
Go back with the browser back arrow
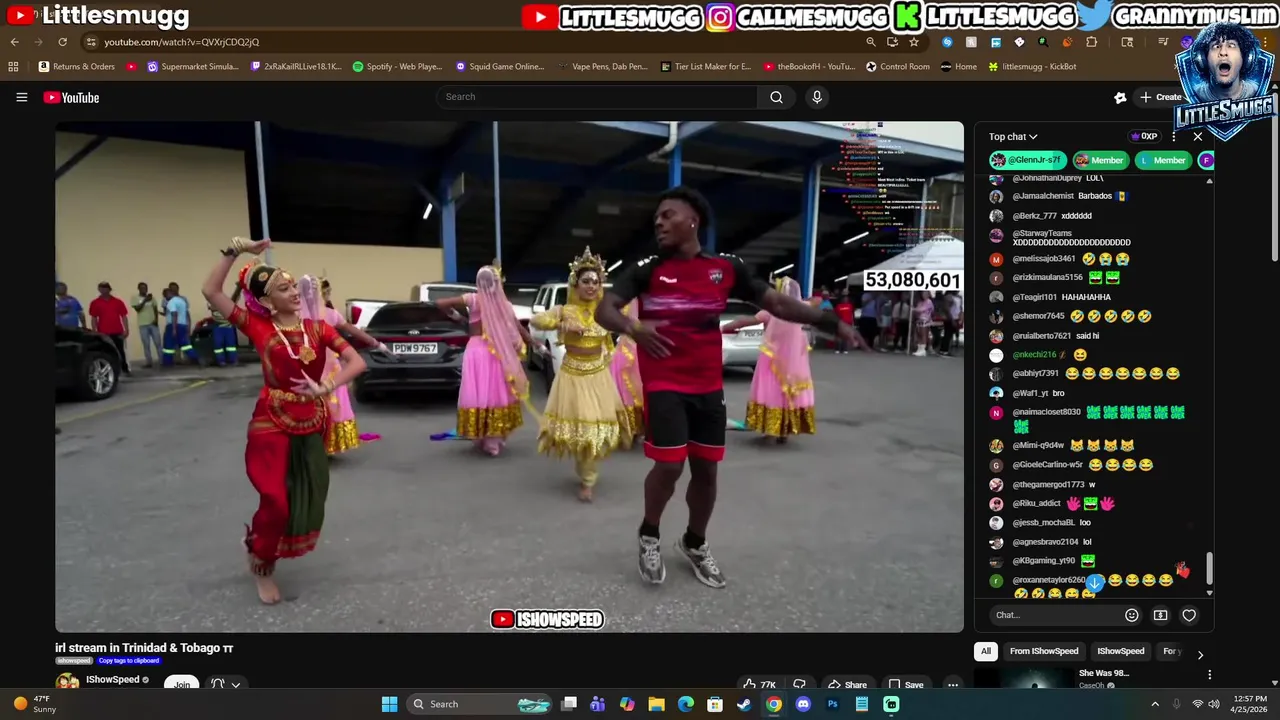coord(14,42)
